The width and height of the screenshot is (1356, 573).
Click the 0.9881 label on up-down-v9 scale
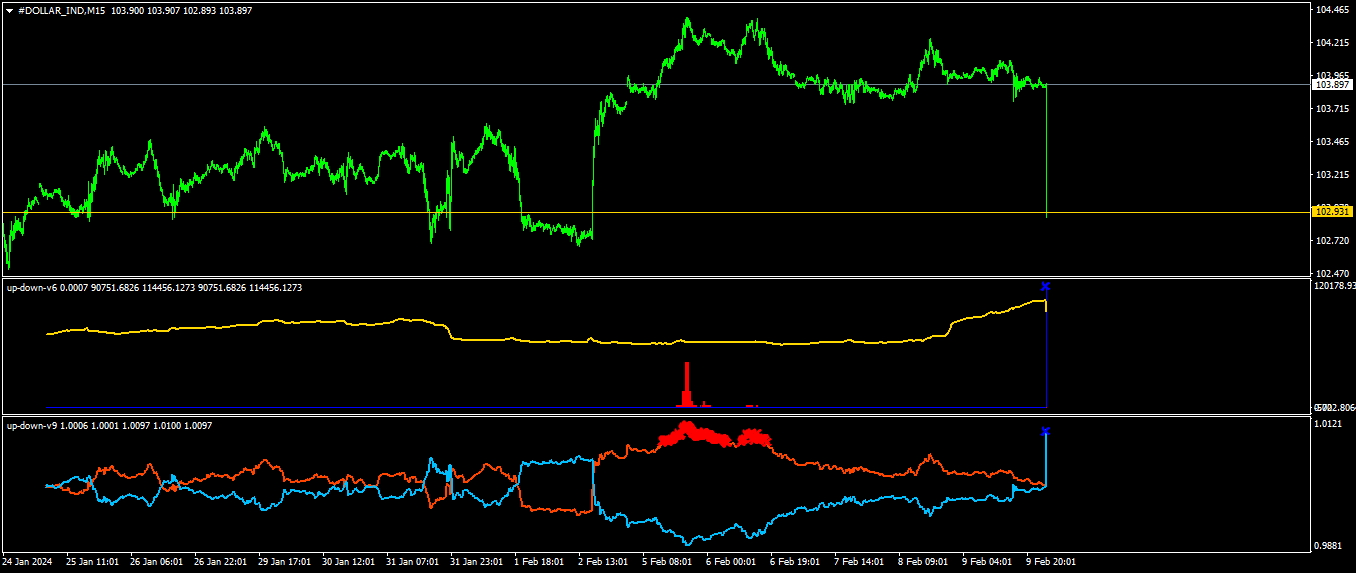point(1329,546)
